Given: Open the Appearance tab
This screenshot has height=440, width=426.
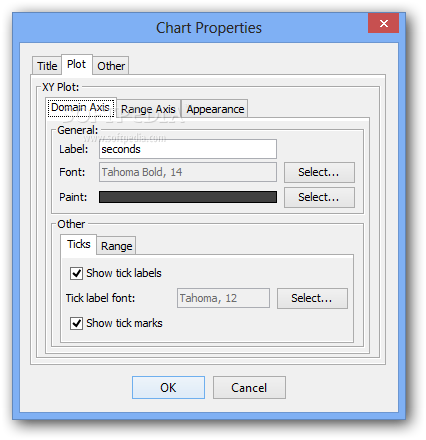Looking at the screenshot, I should click(215, 109).
